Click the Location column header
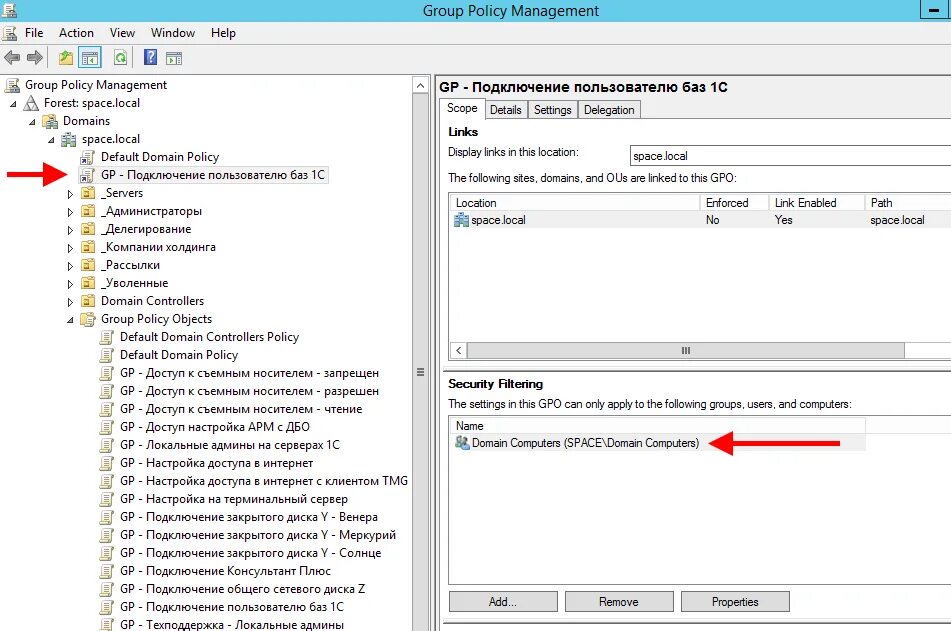Screen dimensions: 951x631 575,203
